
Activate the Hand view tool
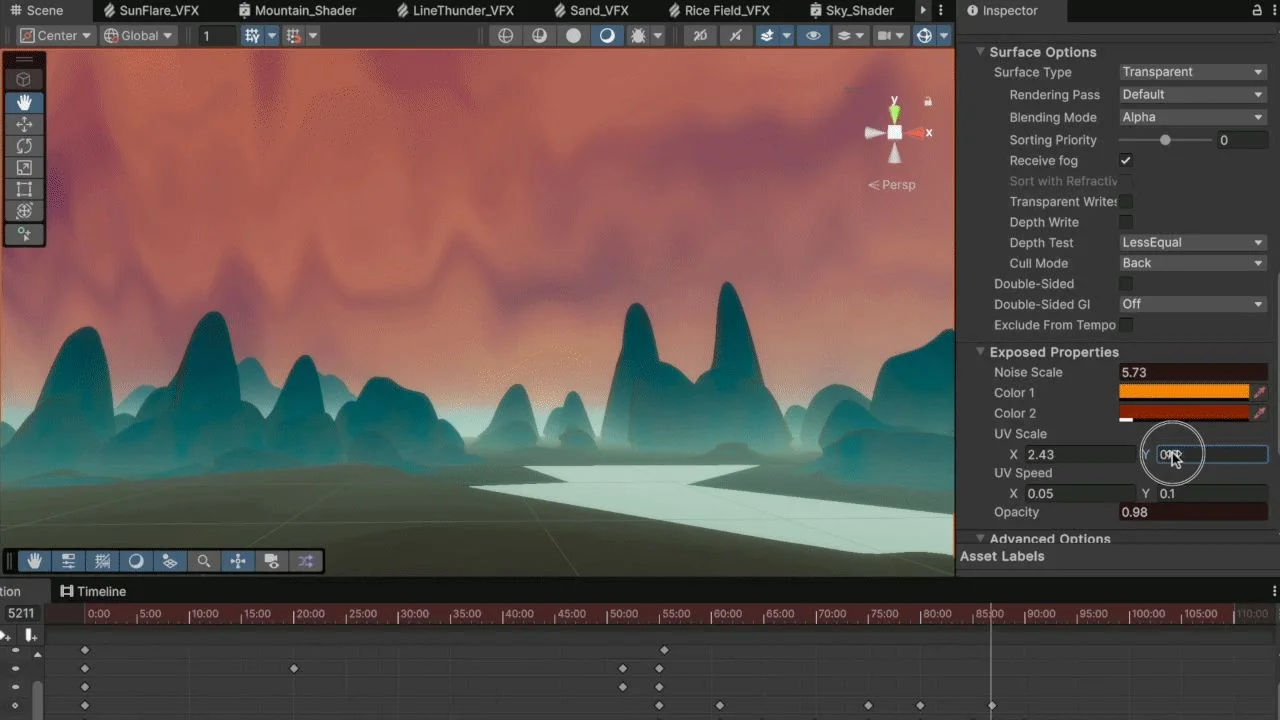(x=24, y=102)
